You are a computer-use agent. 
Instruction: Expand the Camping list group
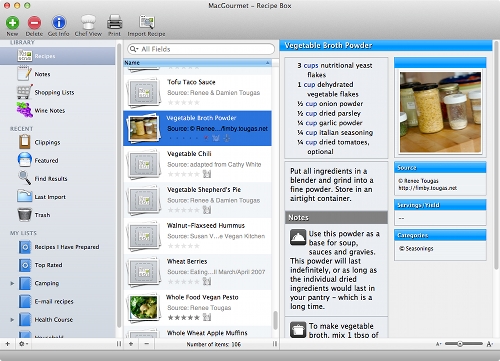12,283
